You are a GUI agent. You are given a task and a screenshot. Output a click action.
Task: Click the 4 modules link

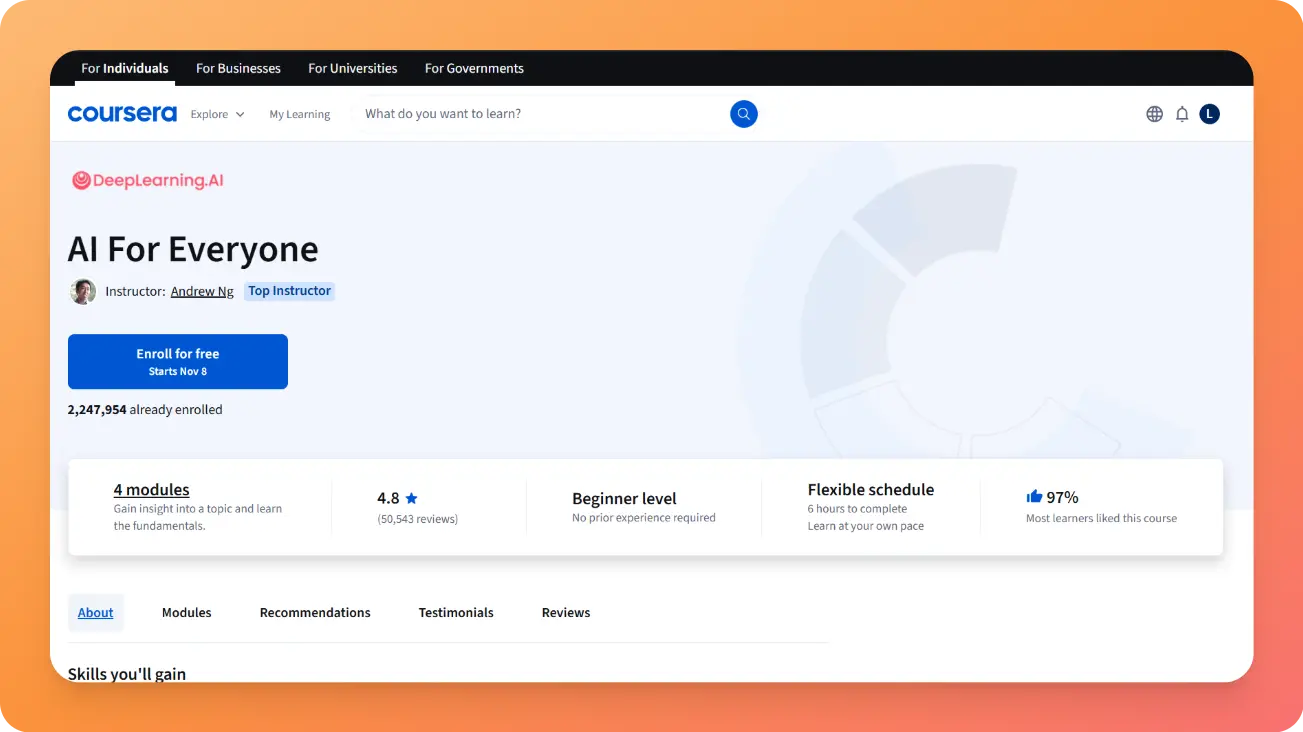tap(151, 490)
